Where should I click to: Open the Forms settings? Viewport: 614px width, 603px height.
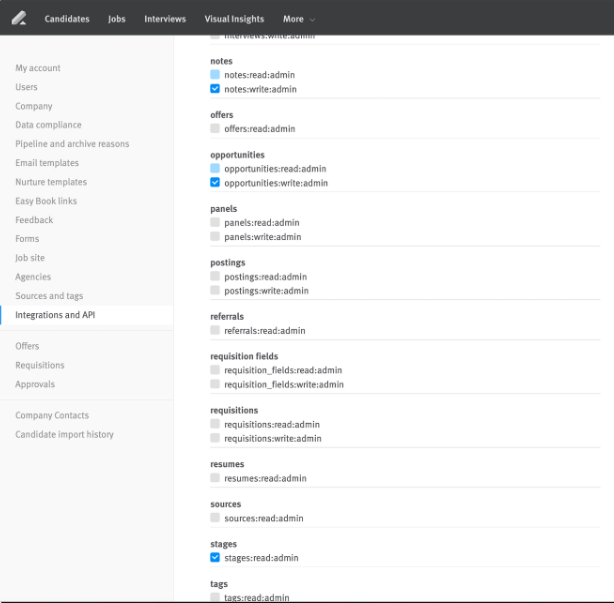coord(27,239)
